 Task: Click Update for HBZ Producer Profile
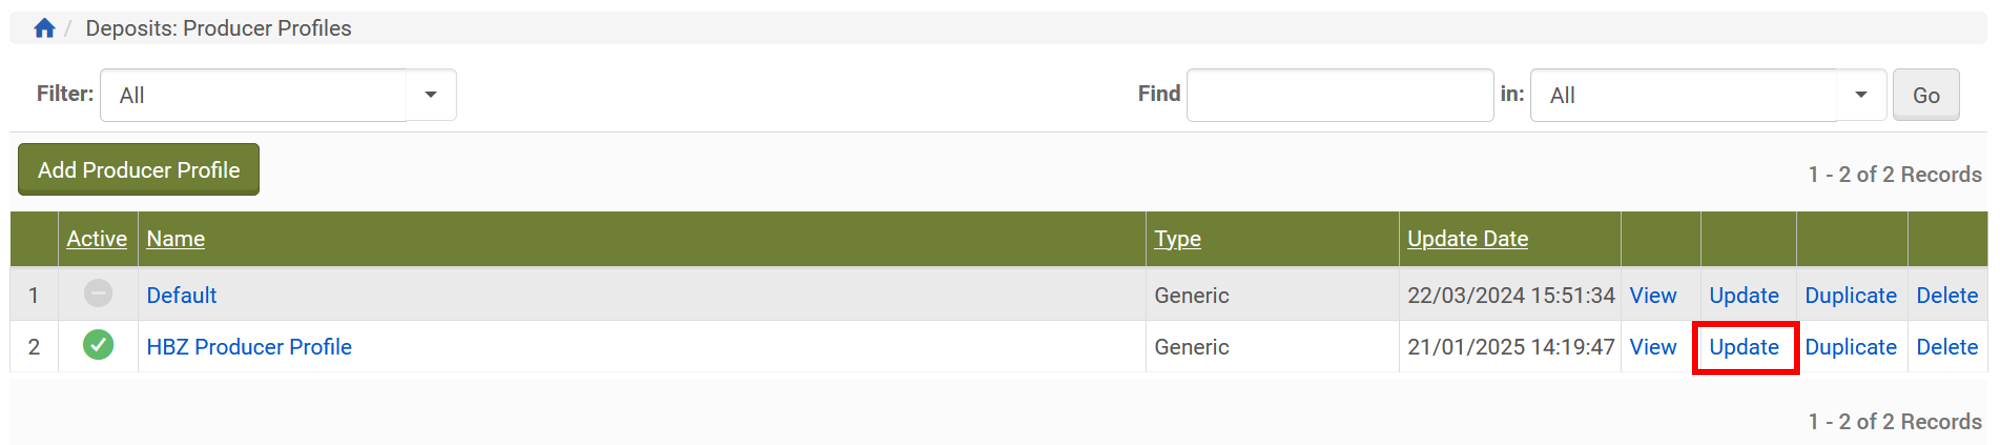tap(1744, 347)
